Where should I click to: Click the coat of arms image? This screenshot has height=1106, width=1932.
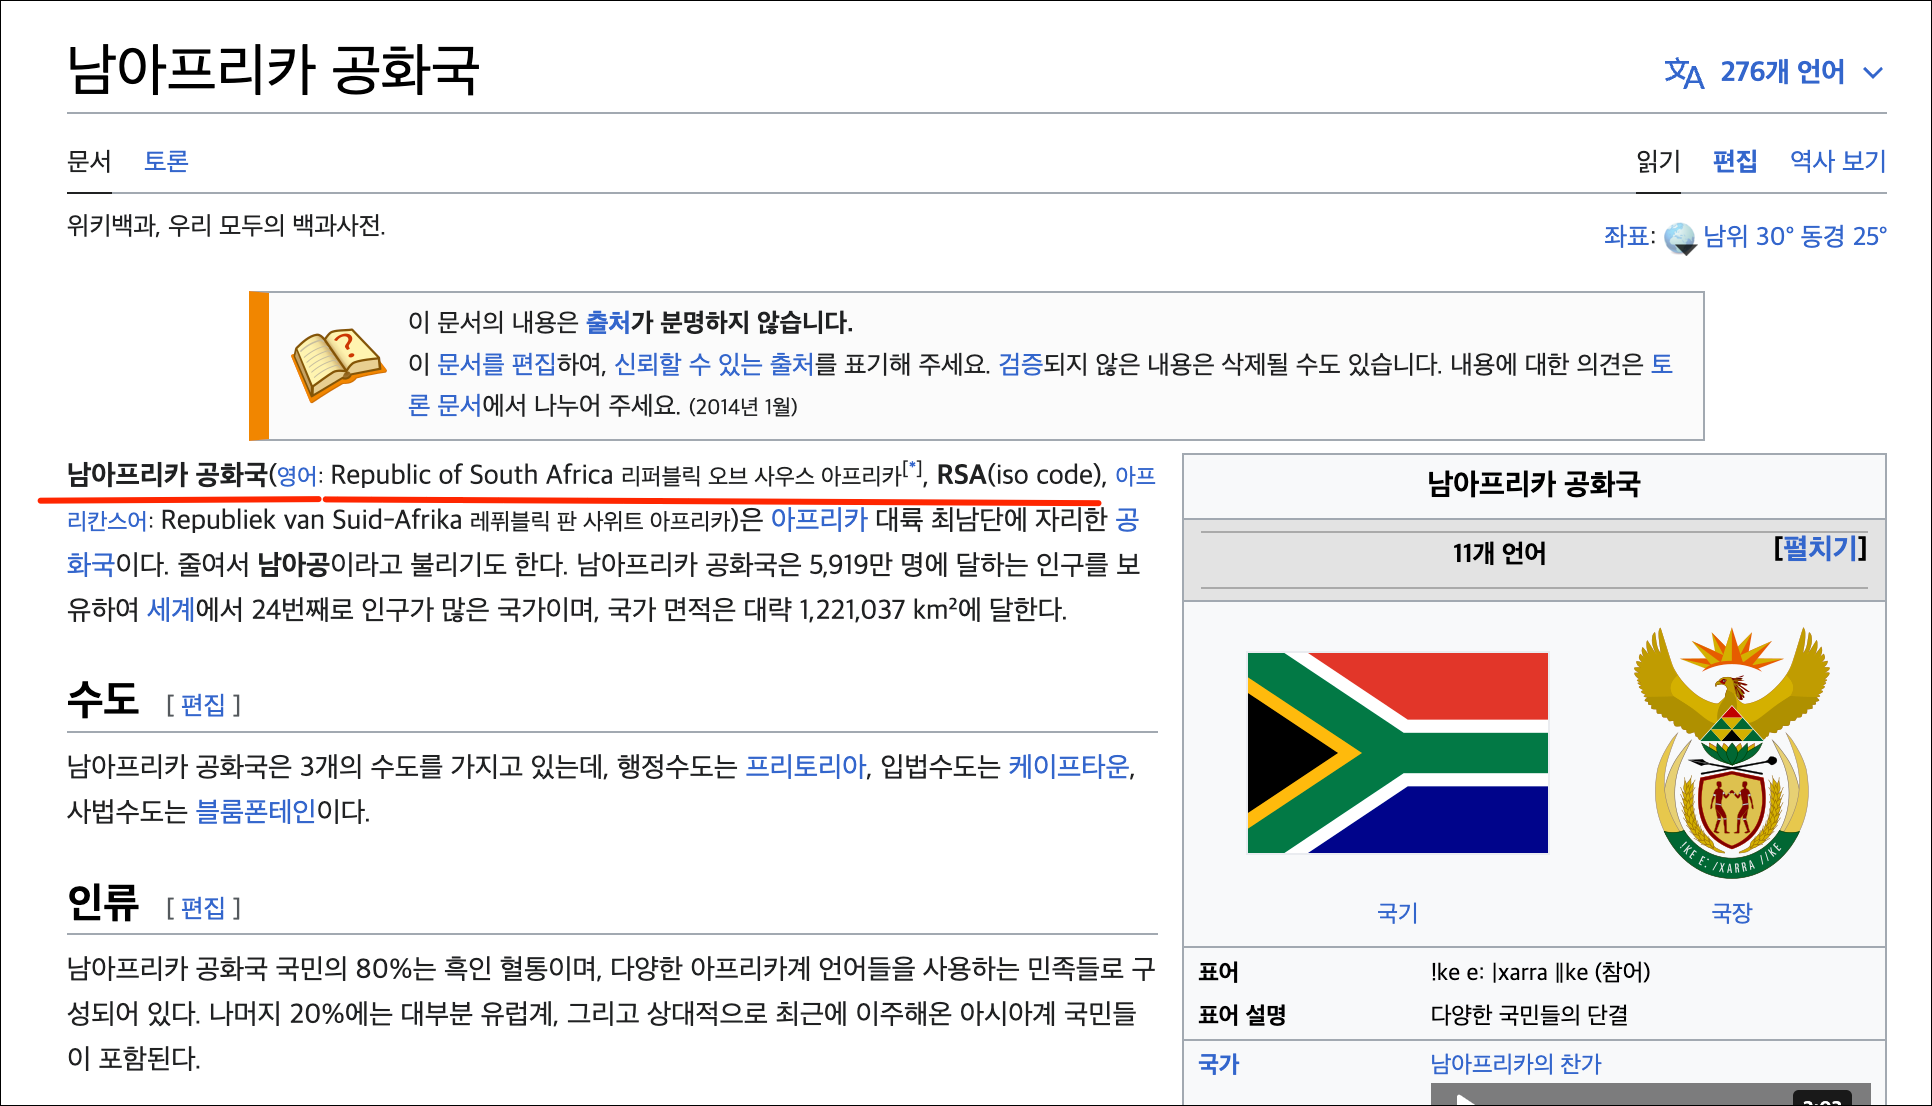pos(1732,753)
